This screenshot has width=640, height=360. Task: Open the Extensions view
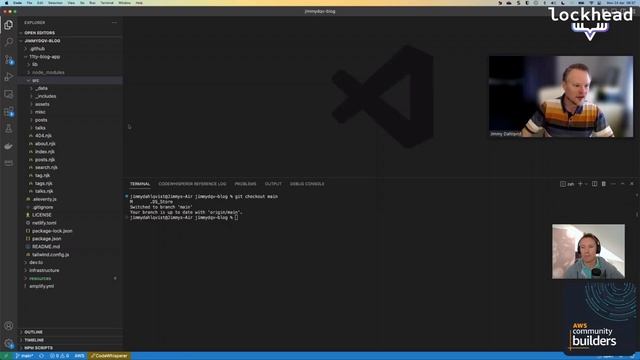click(9, 111)
